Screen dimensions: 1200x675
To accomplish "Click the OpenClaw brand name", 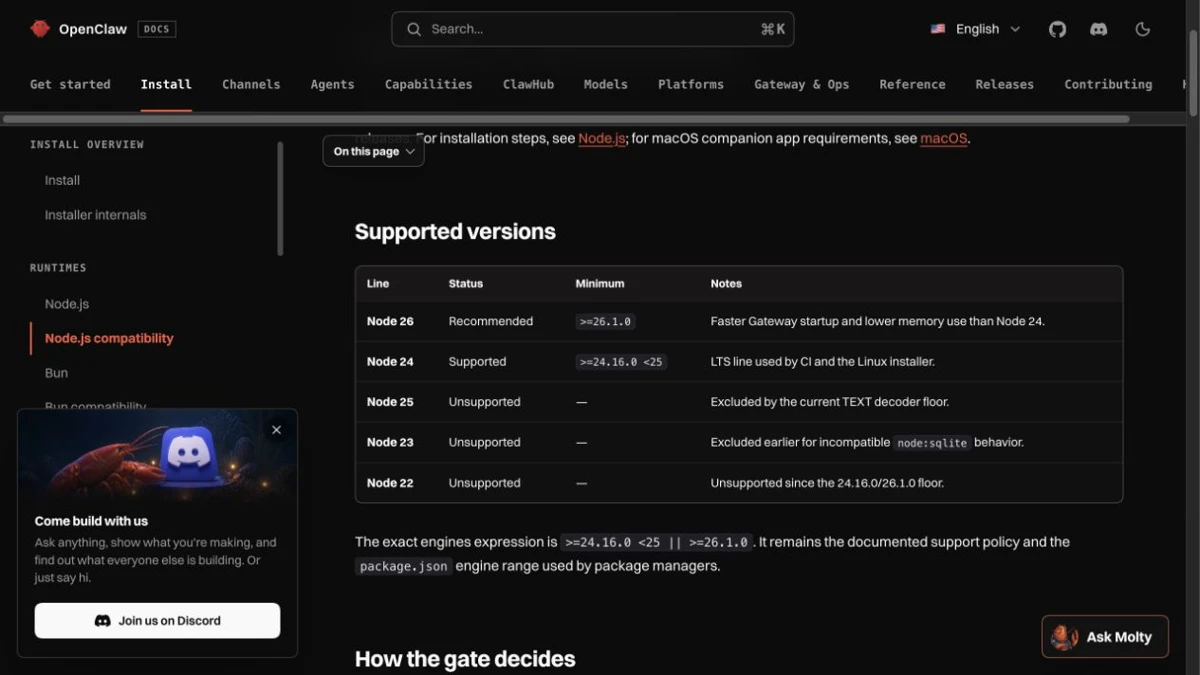I will pos(93,29).
